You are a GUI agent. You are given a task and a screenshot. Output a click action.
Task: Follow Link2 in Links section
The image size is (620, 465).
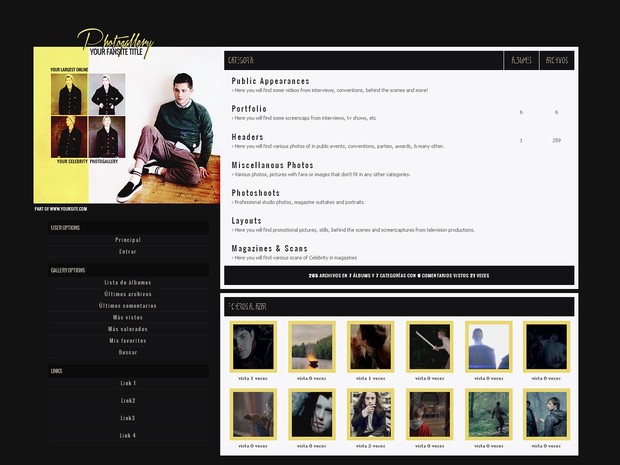[x=128, y=401]
